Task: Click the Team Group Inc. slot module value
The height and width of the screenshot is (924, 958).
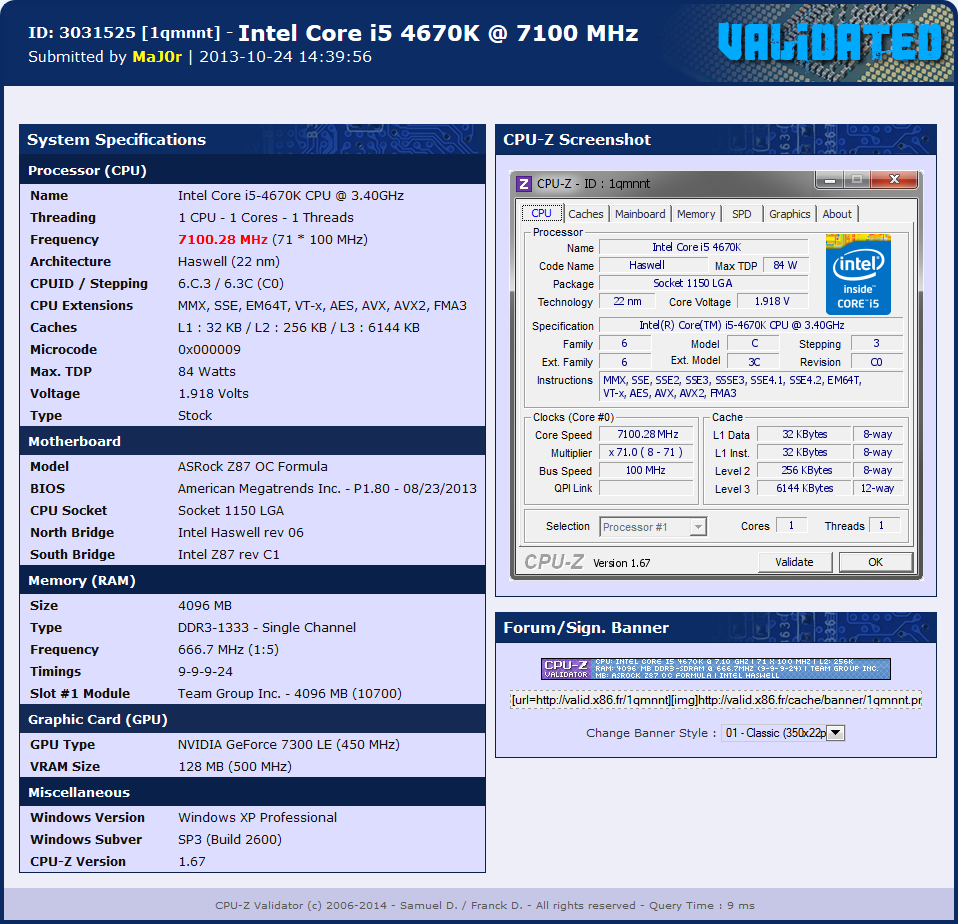Action: [x=290, y=694]
